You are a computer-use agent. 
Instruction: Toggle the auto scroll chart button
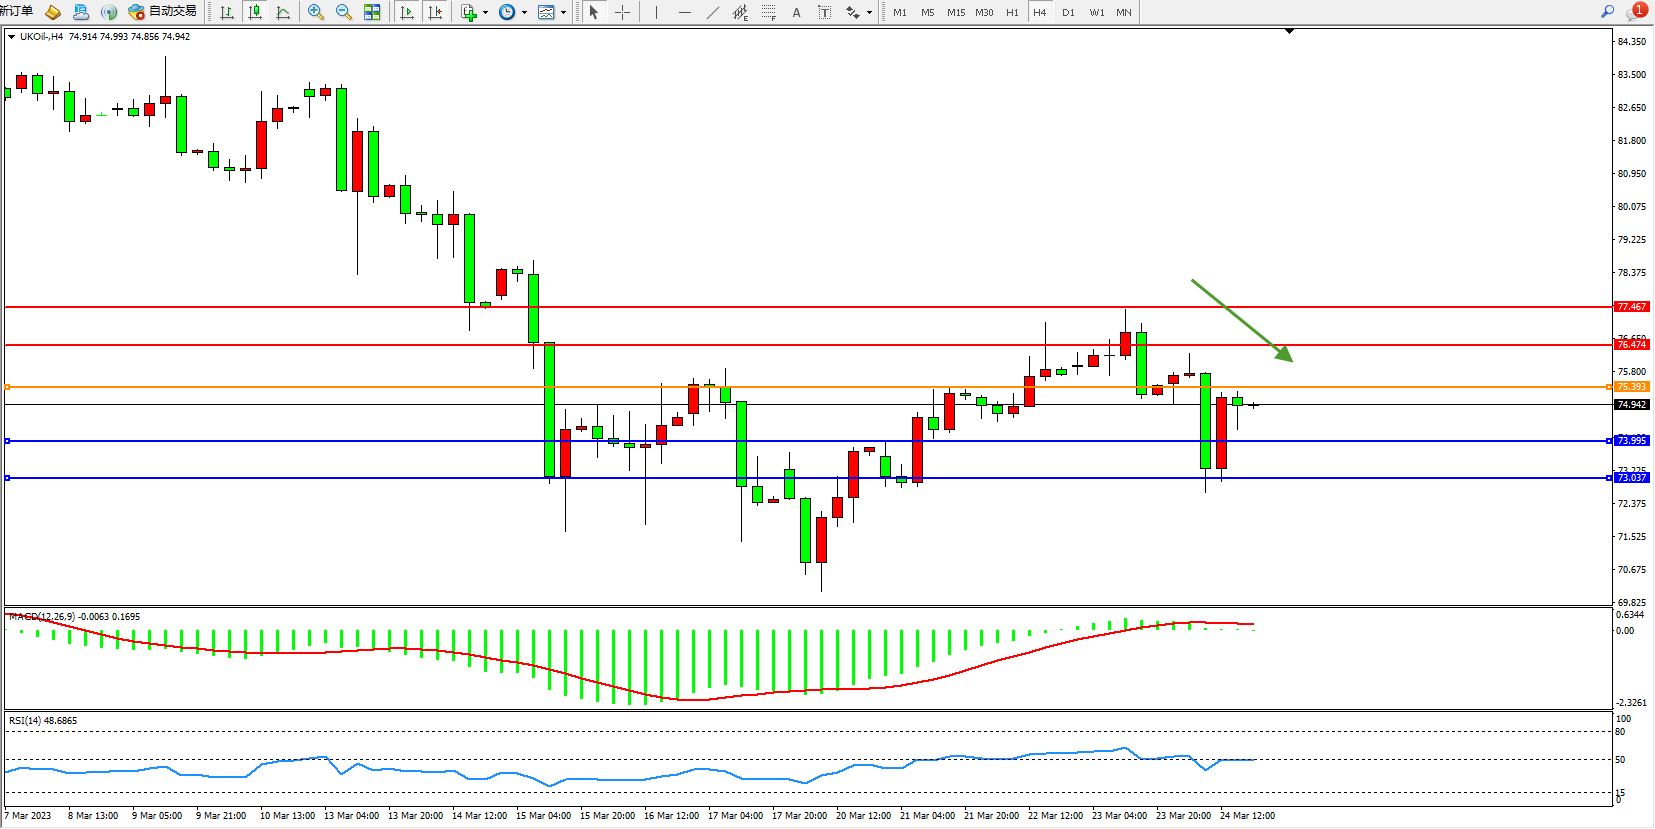click(407, 12)
